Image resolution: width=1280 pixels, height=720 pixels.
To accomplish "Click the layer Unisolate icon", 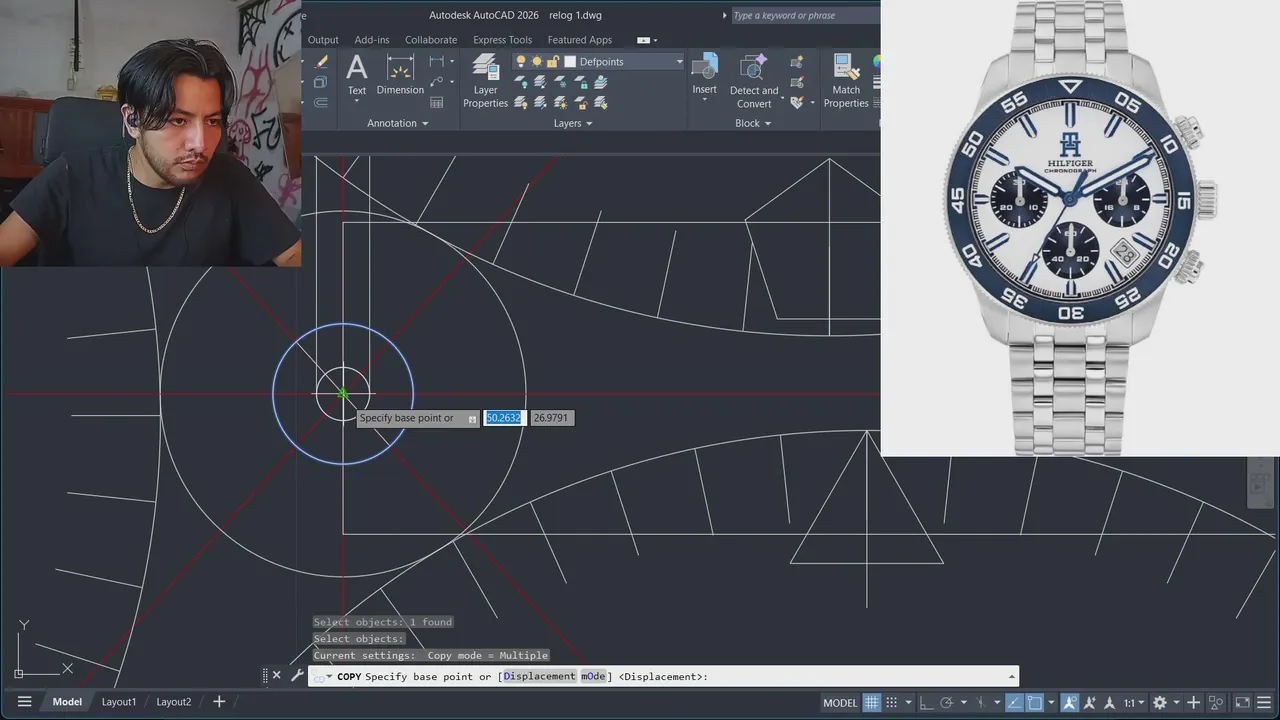I will point(541,103).
